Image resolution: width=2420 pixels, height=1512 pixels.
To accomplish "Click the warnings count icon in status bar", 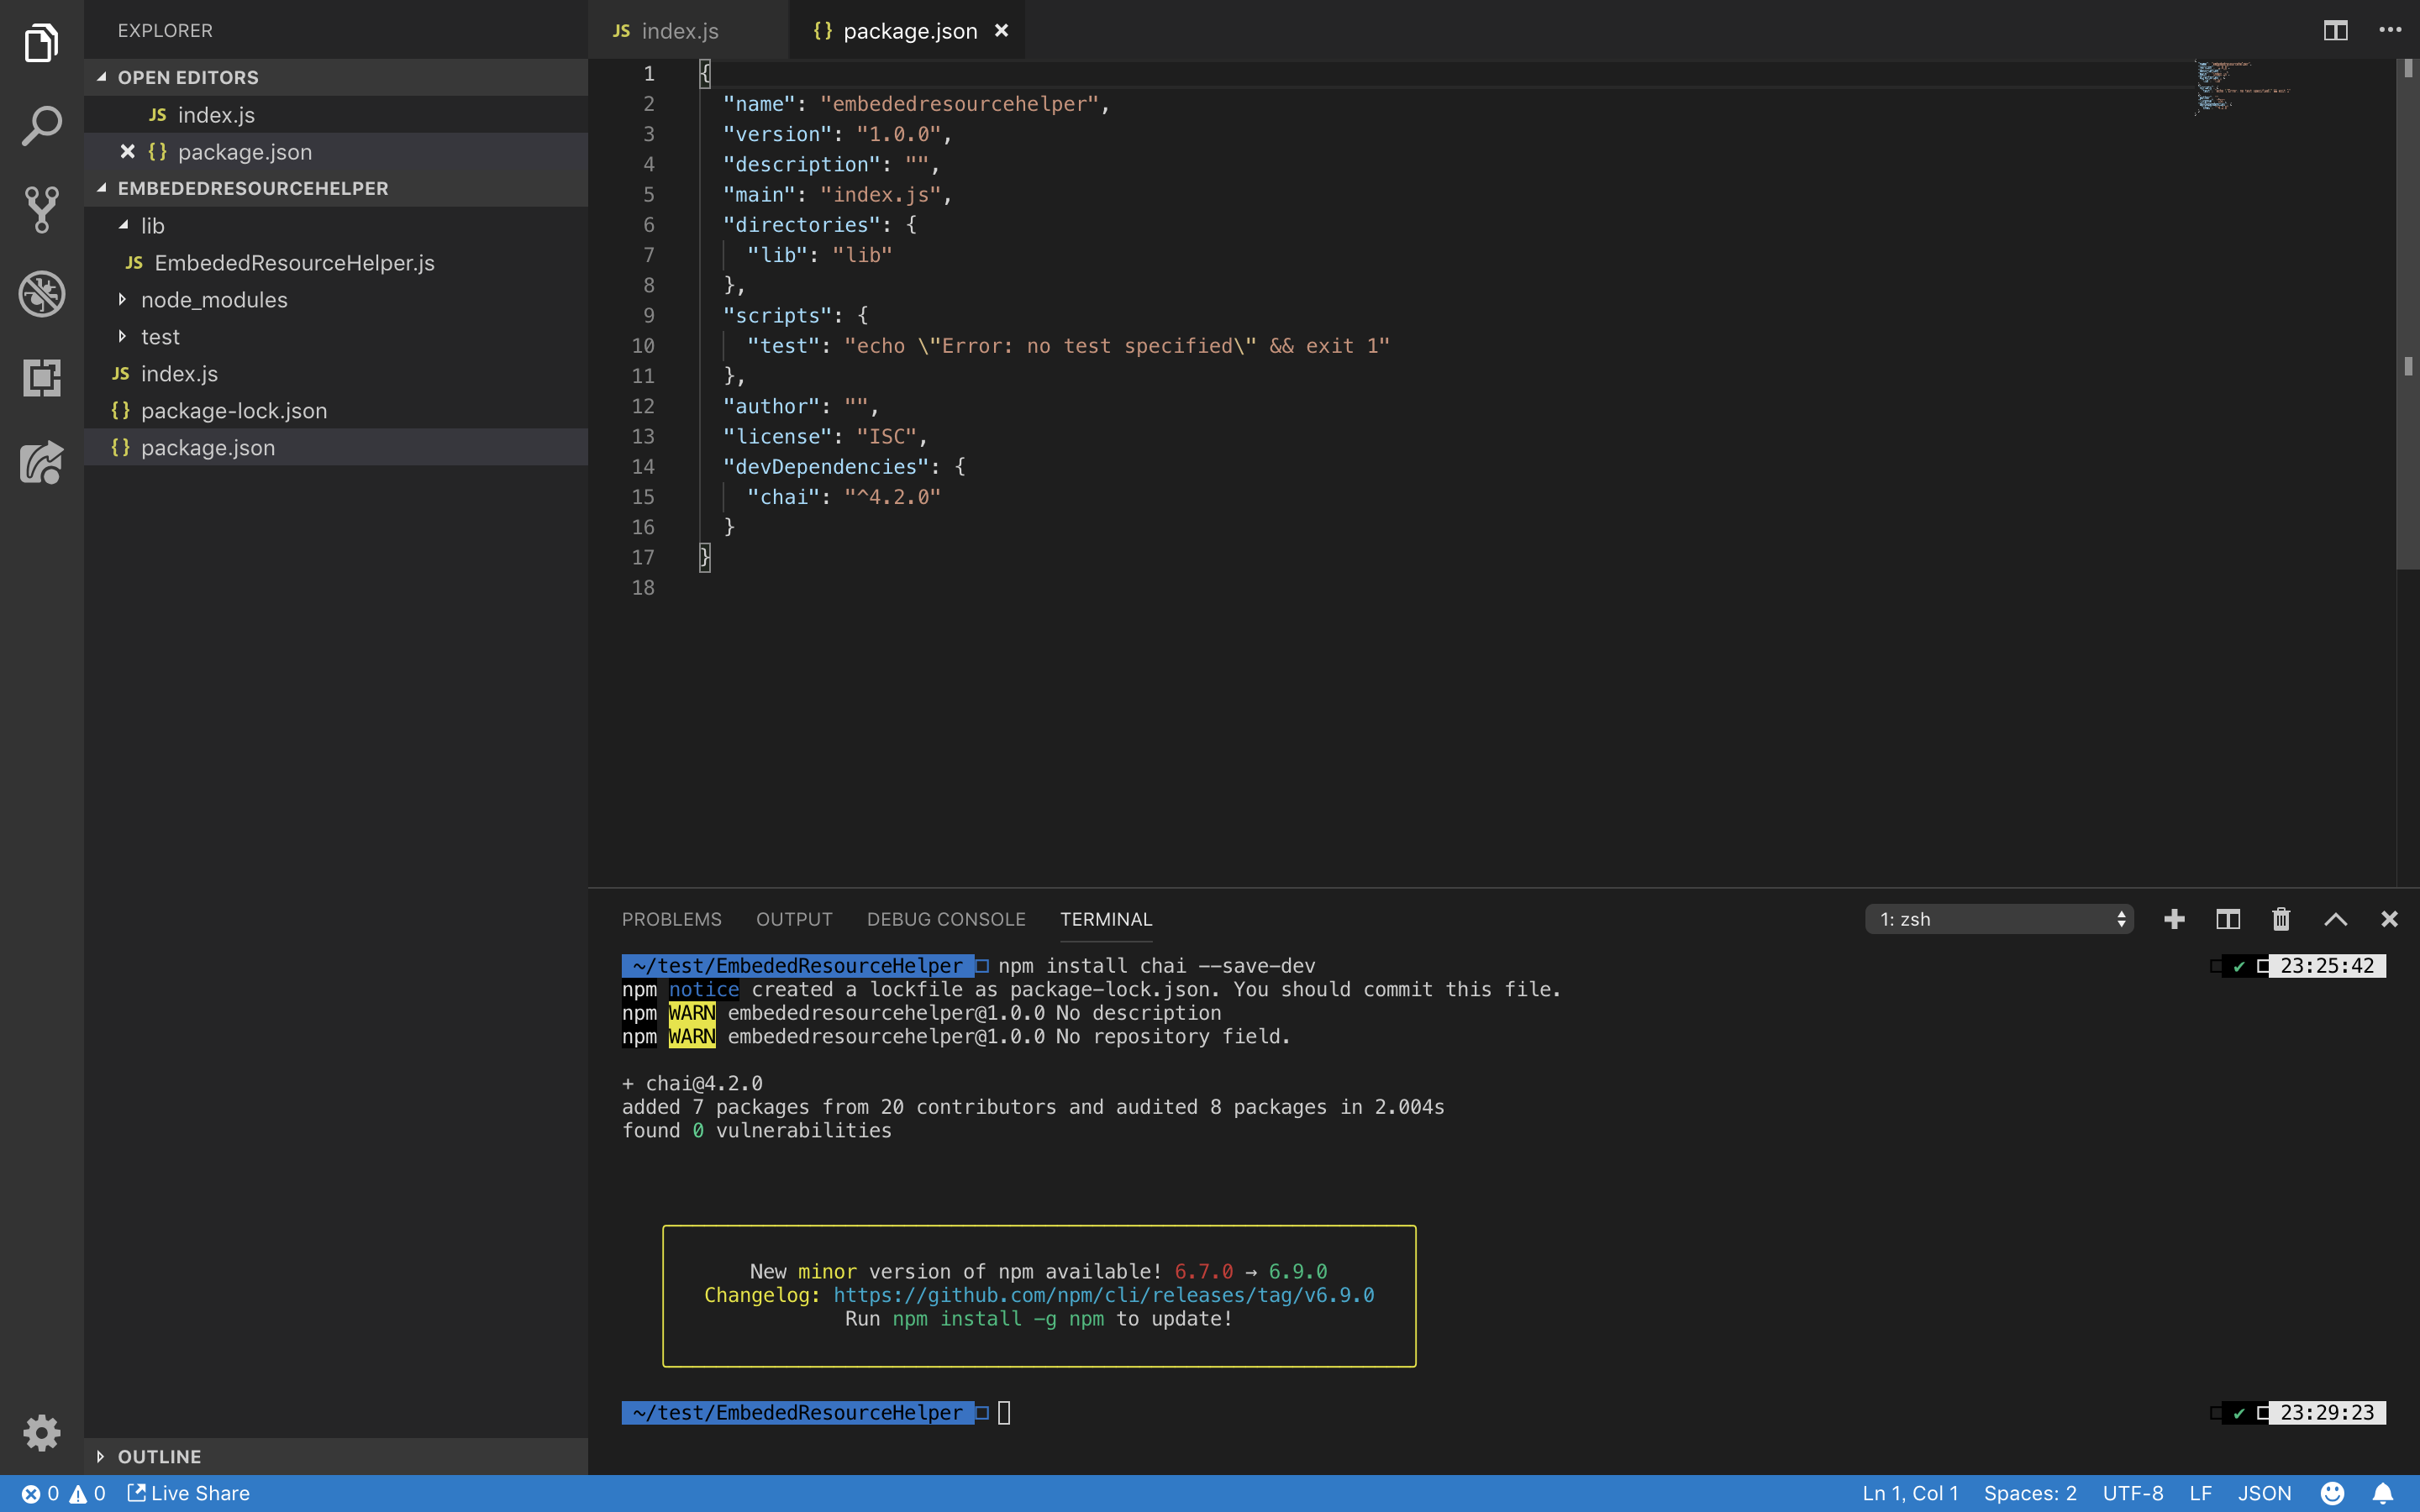I will pos(88,1493).
